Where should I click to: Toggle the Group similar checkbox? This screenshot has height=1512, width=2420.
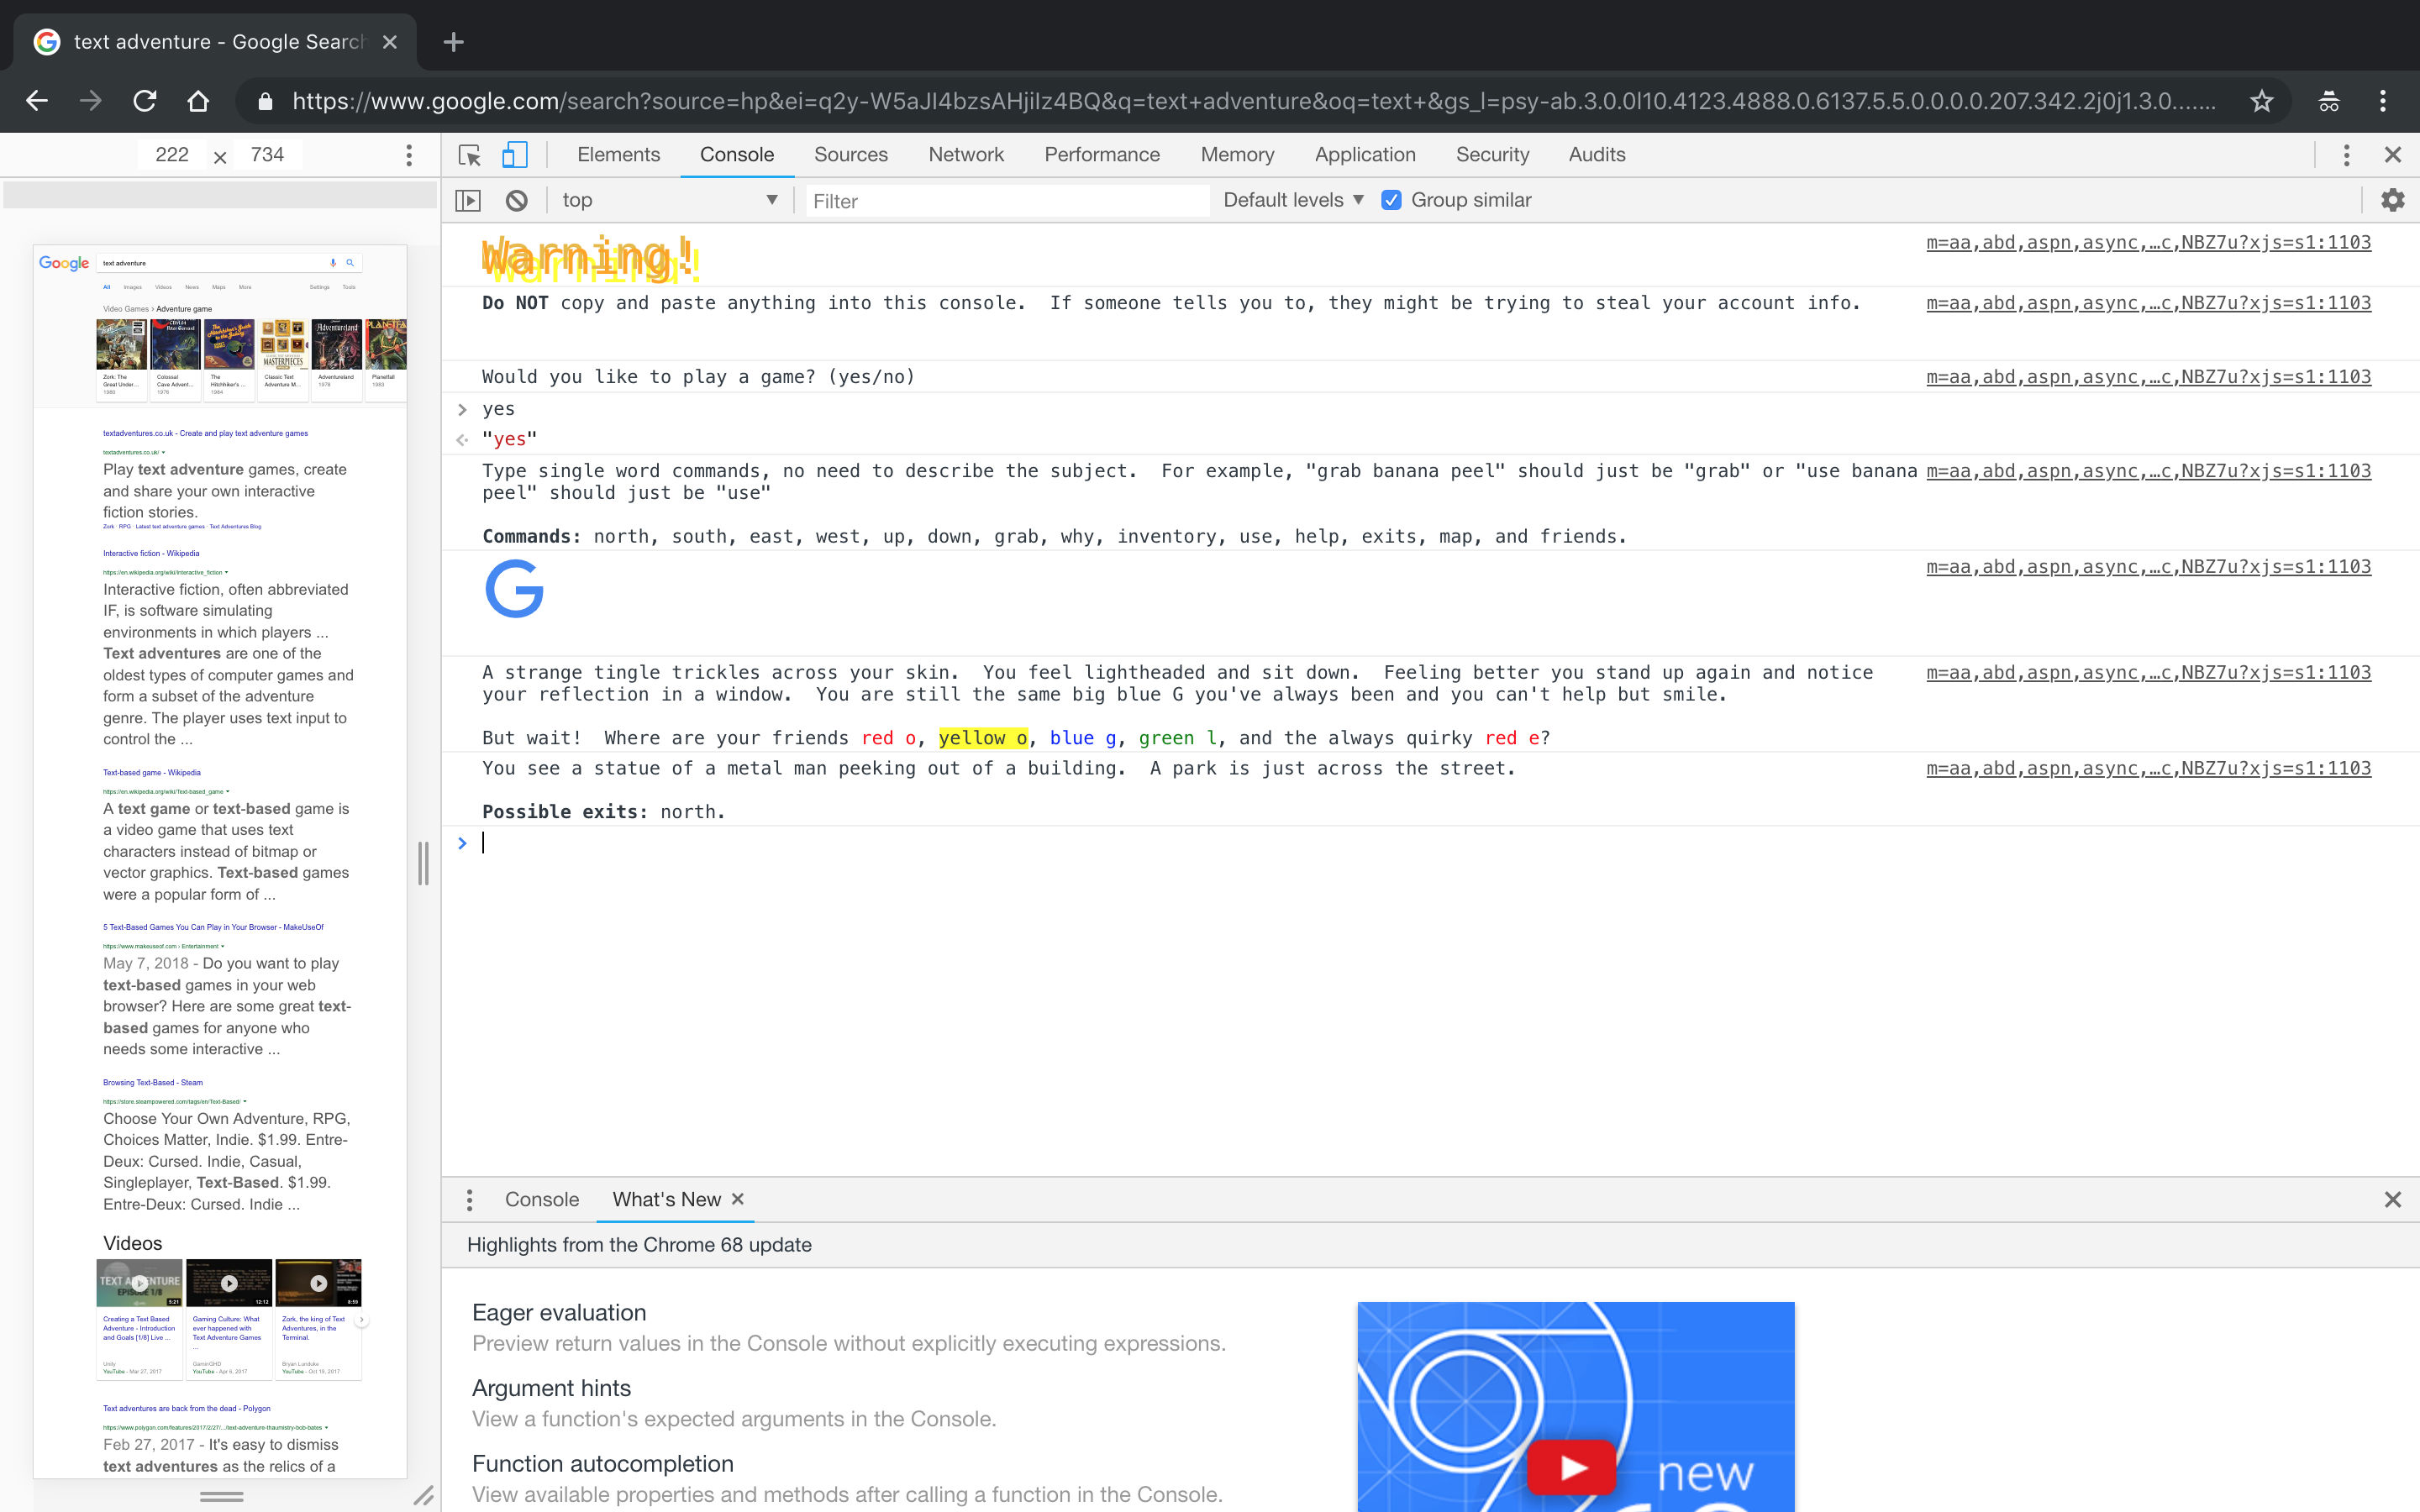click(x=1391, y=198)
